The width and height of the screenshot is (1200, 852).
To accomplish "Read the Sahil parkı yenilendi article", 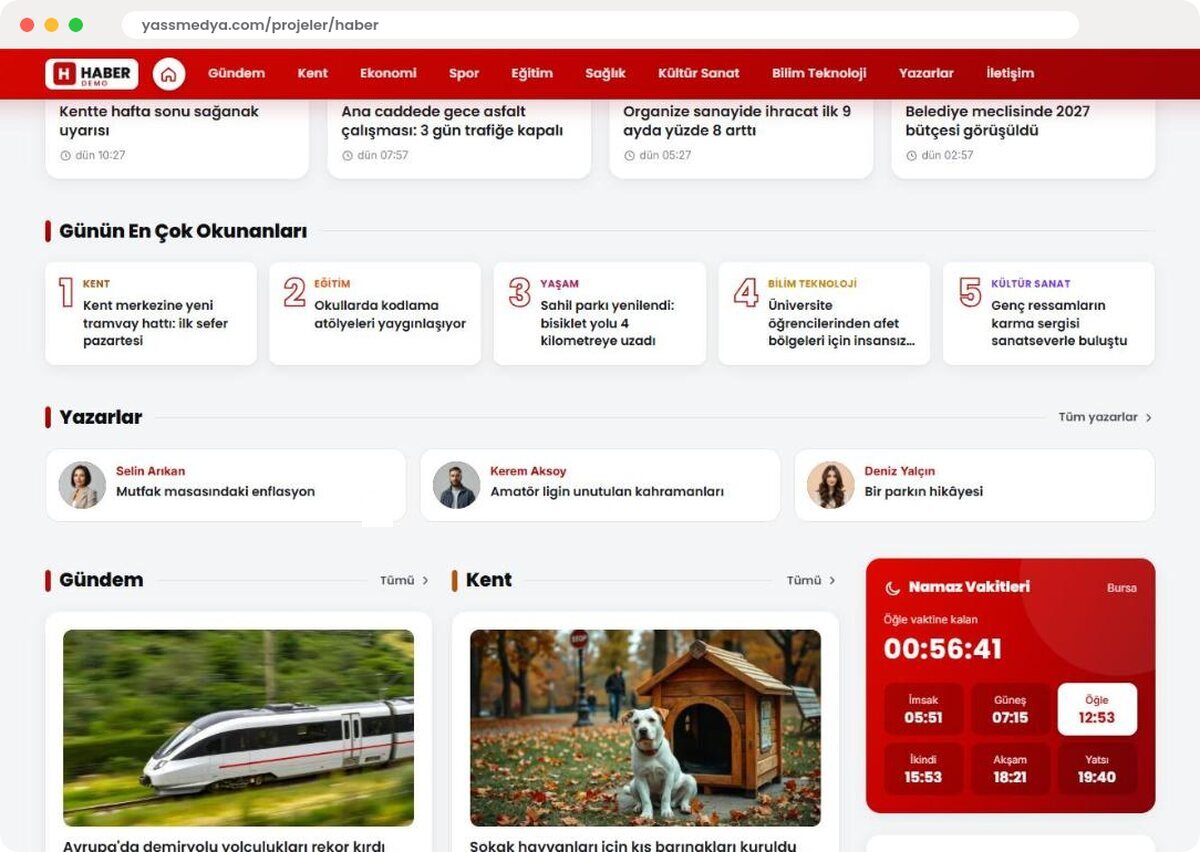I will coord(600,314).
